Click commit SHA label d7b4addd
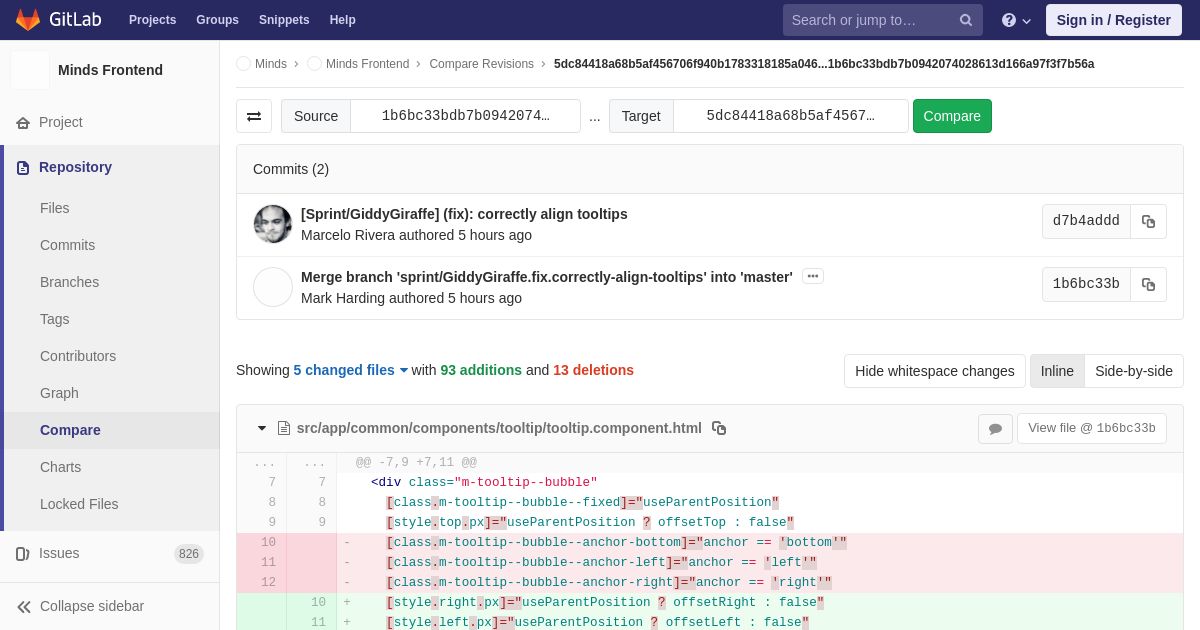 click(1086, 222)
